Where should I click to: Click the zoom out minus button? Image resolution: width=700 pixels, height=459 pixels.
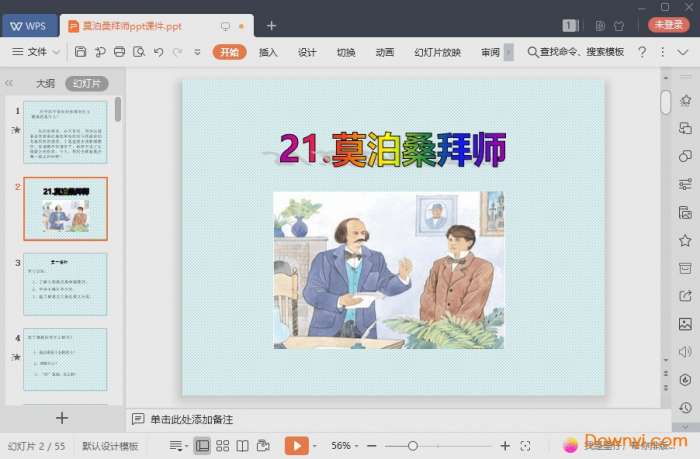point(371,446)
